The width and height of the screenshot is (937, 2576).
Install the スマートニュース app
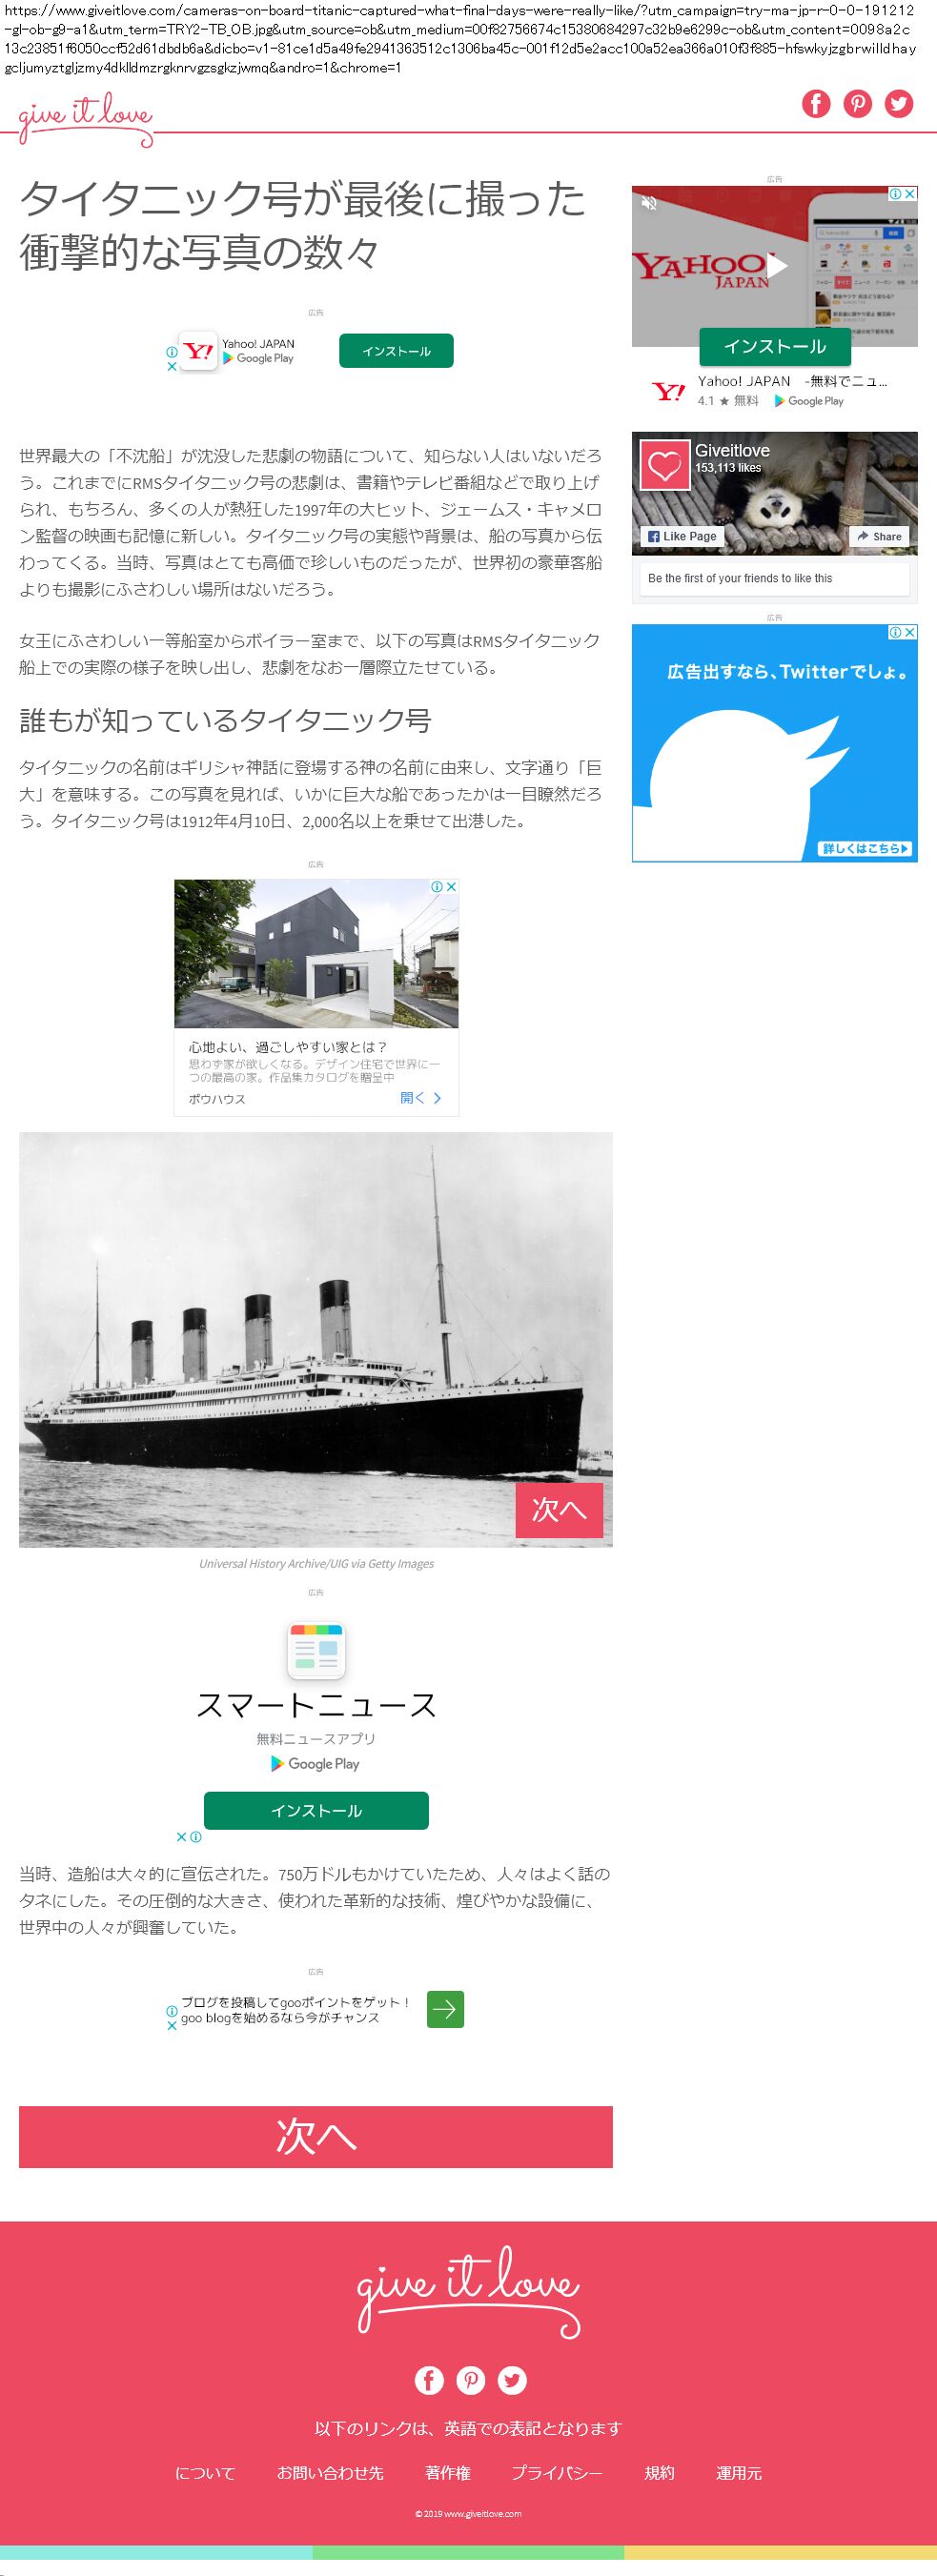(316, 1811)
